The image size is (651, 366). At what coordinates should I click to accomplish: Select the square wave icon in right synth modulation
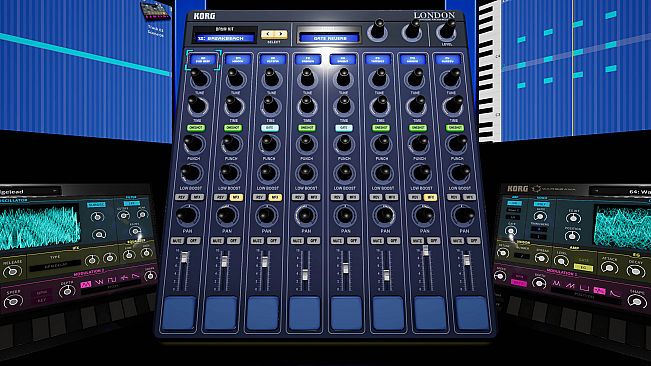585,288
